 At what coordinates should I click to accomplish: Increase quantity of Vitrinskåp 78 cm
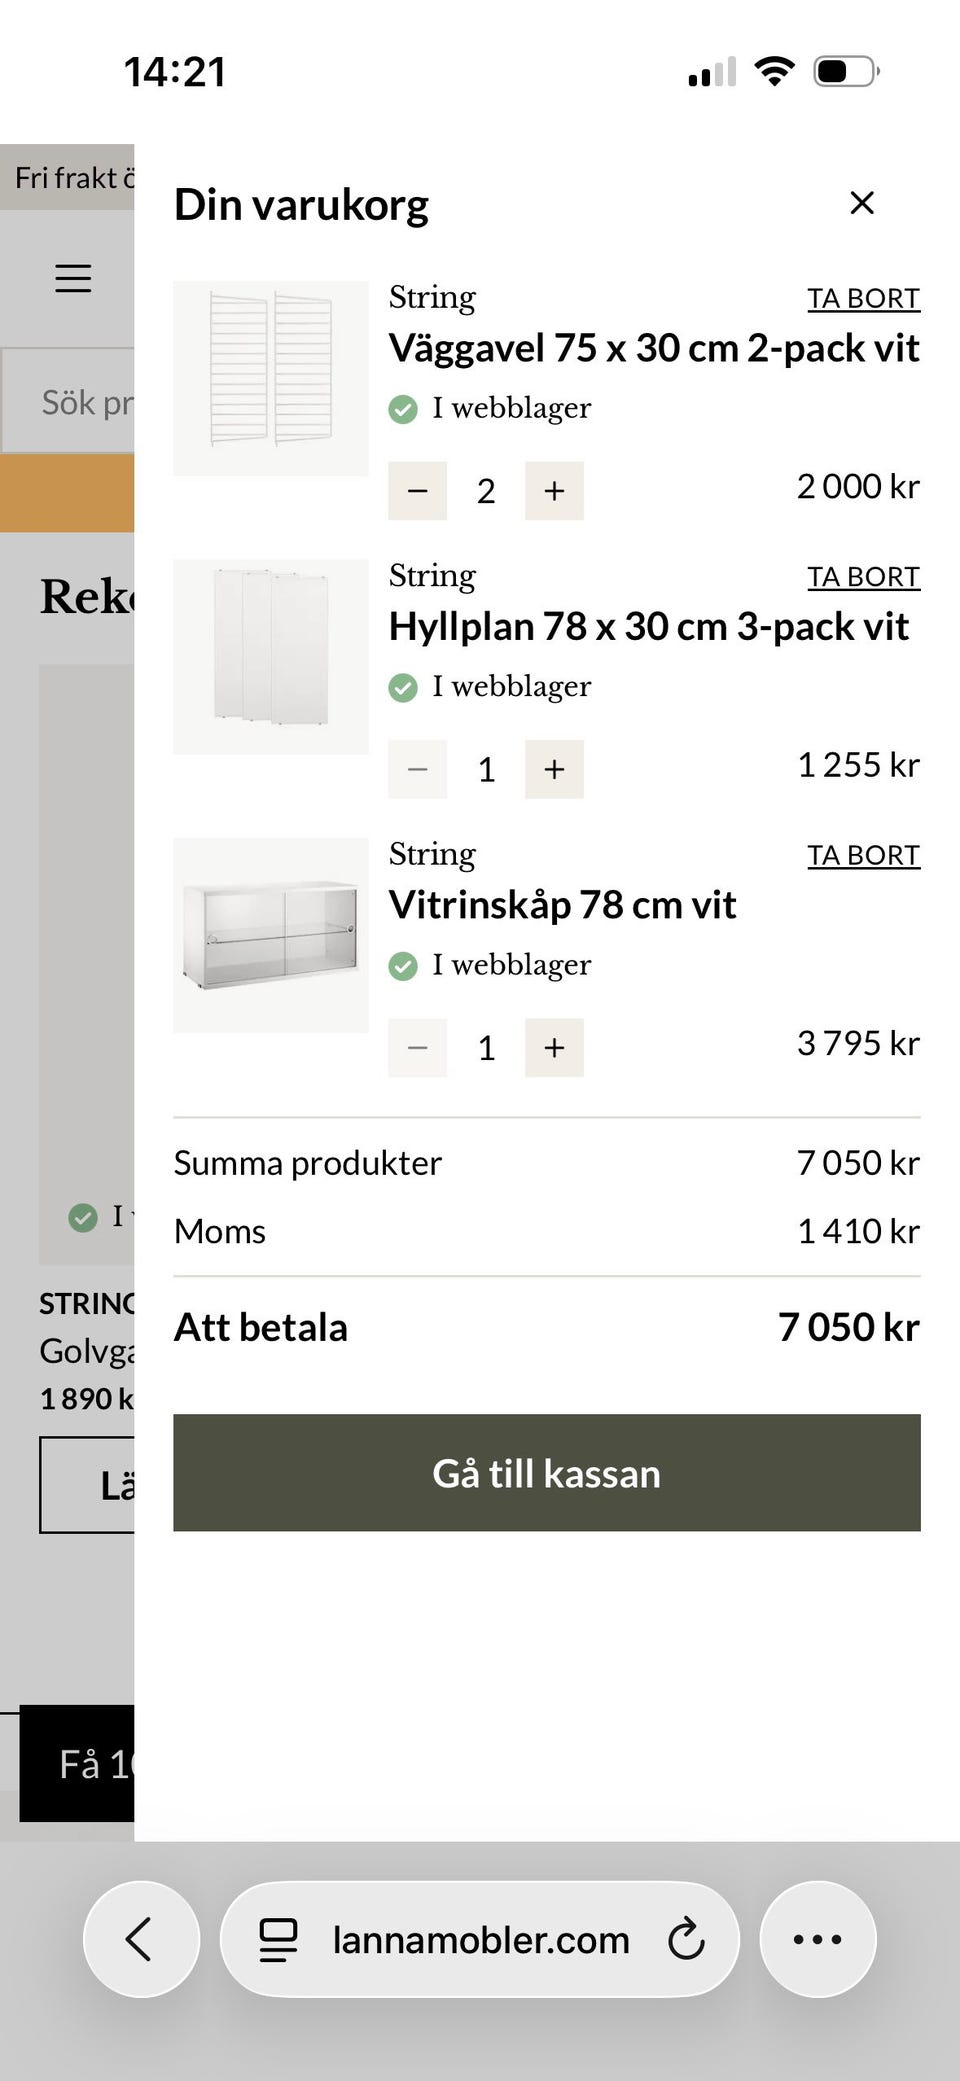click(x=553, y=1047)
